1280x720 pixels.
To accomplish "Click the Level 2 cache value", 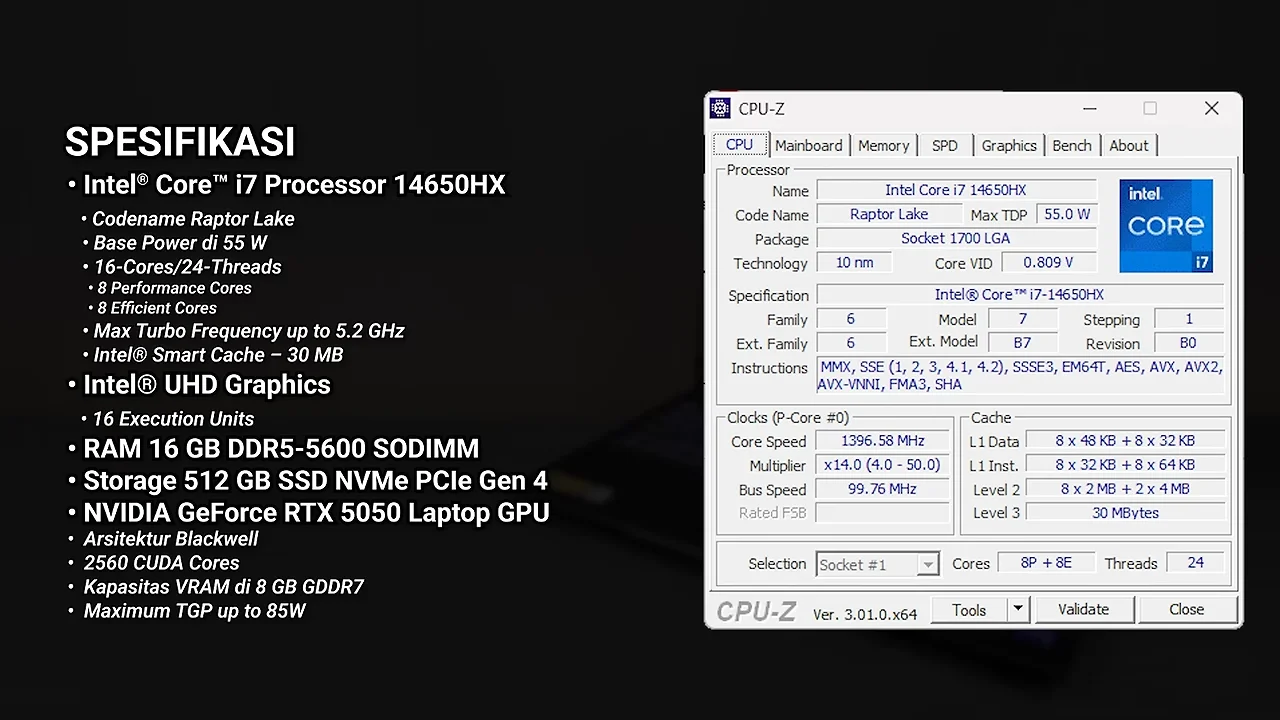I will click(x=1126, y=489).
